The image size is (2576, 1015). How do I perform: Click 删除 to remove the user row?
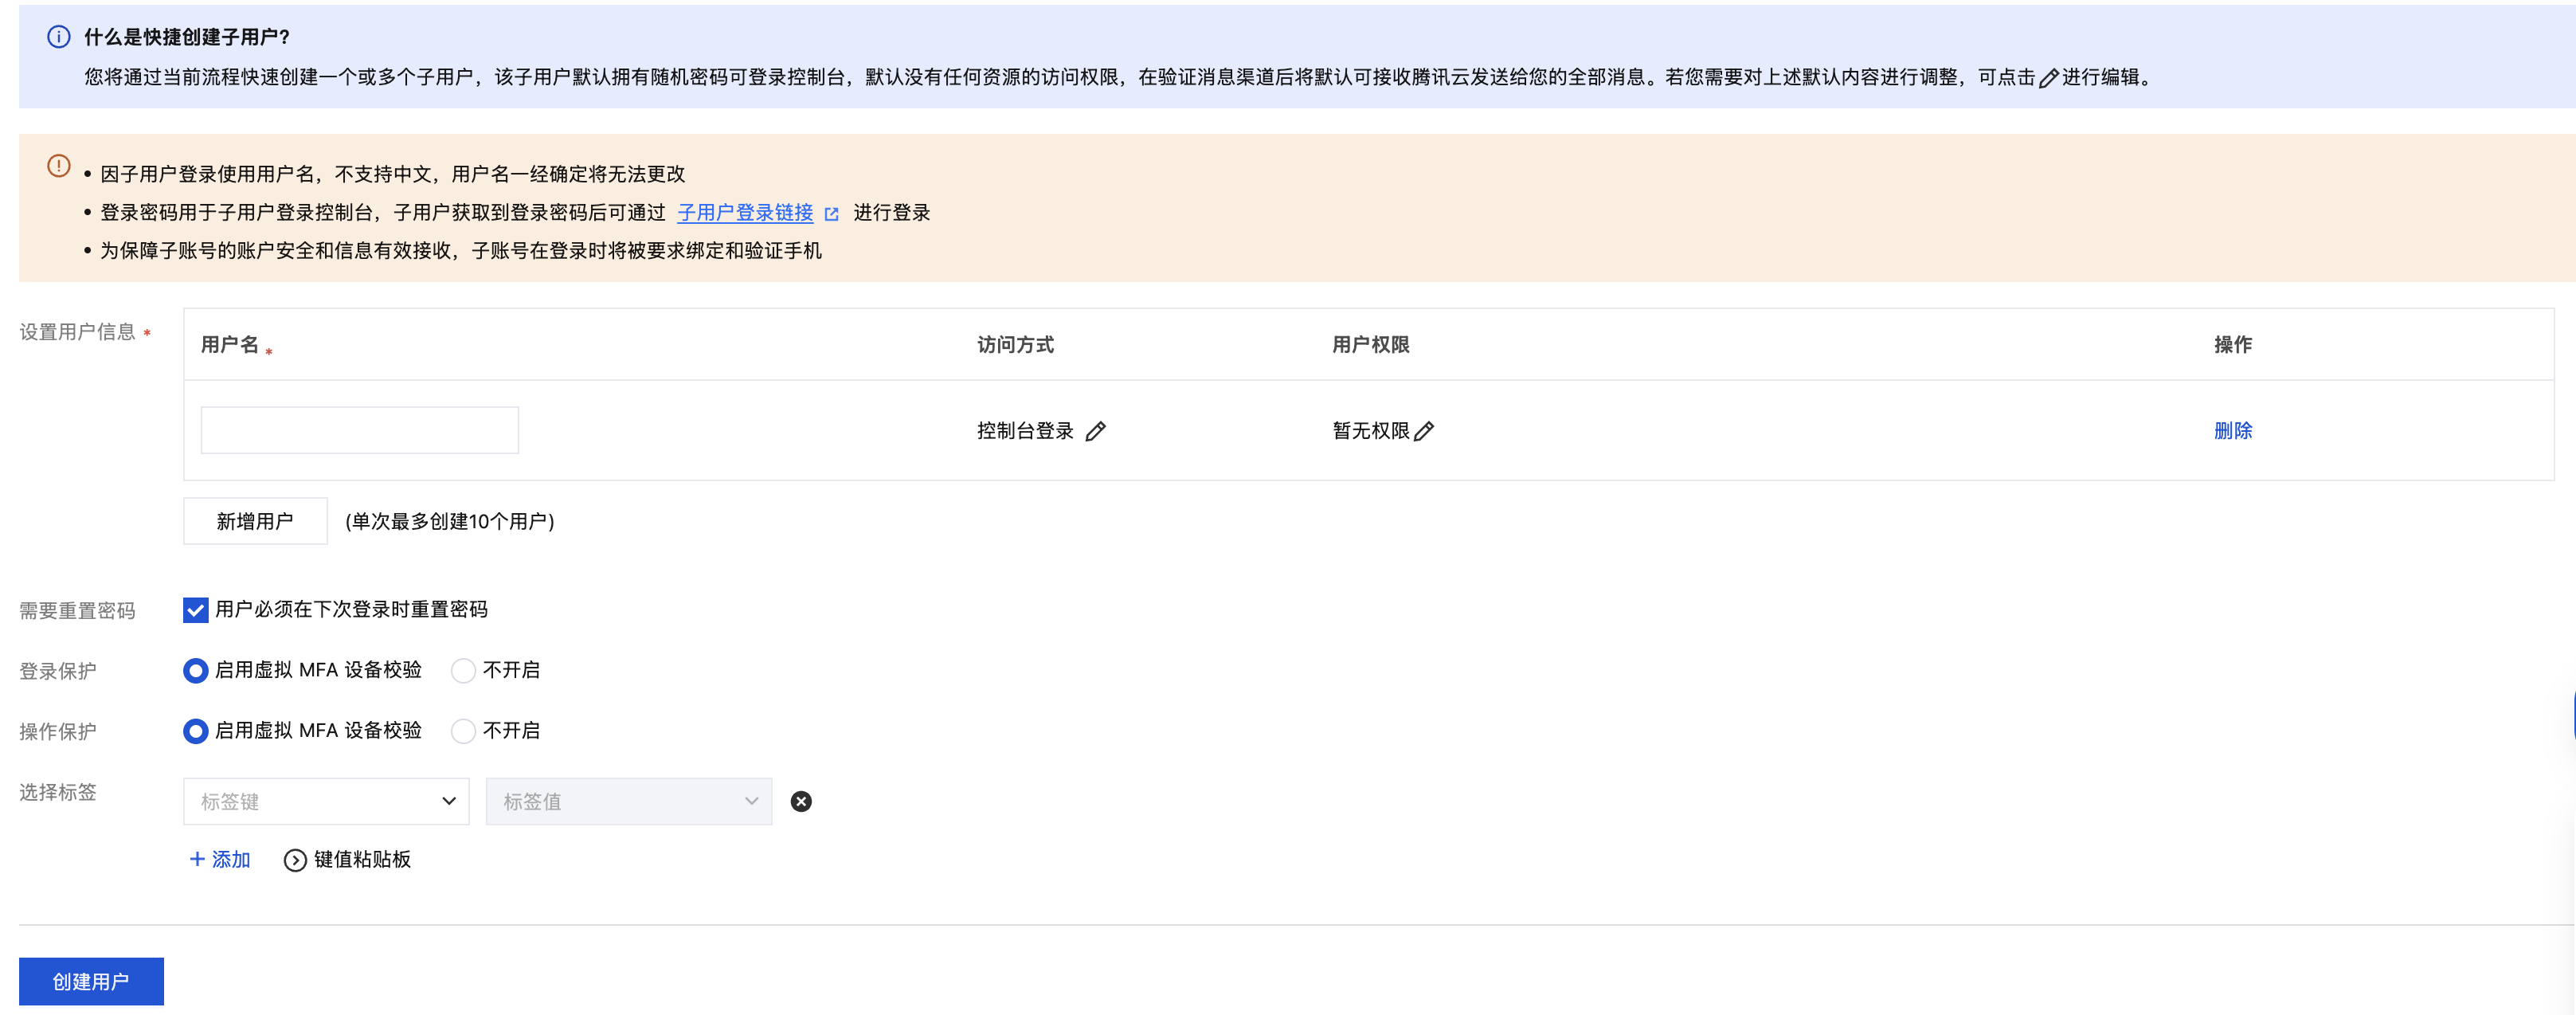coord(2233,430)
